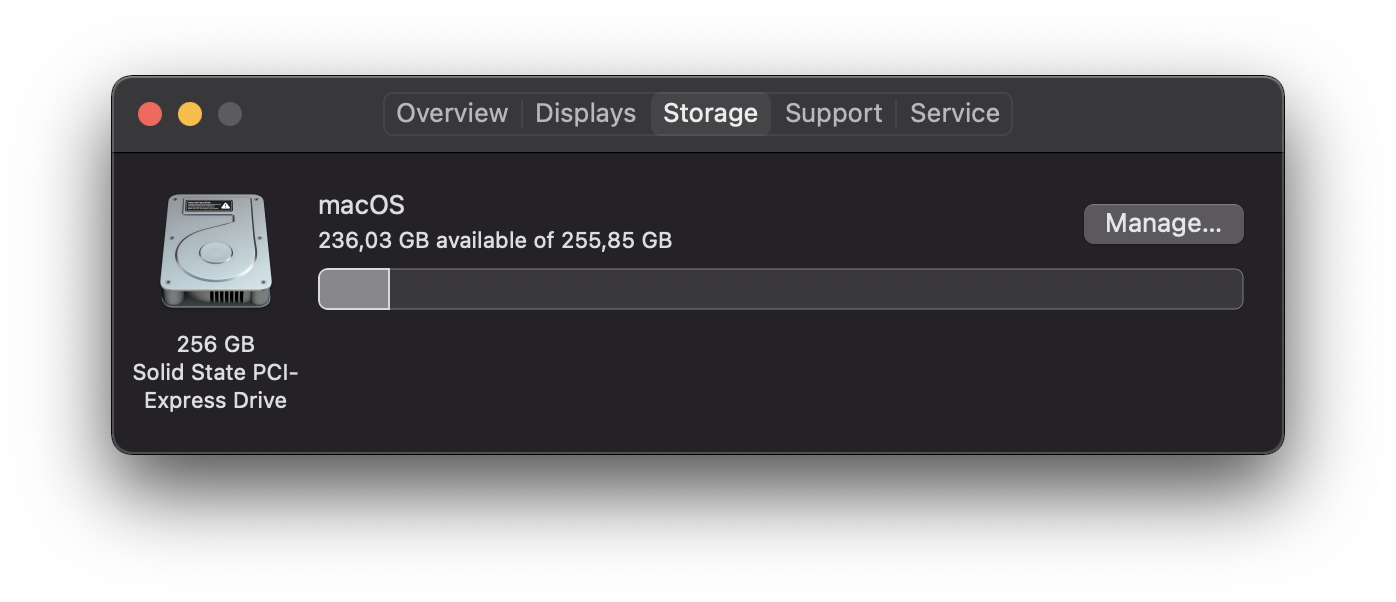The image size is (1396, 602).
Task: Open the Service tab
Action: tap(954, 113)
